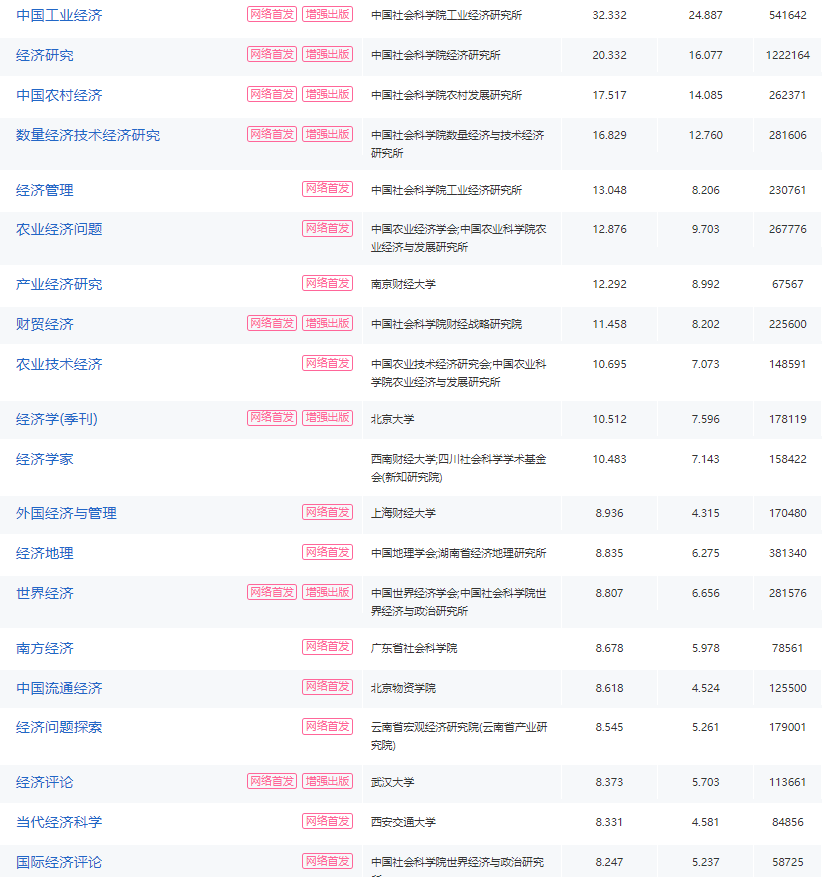
Task: Select the value 14.085 in 中国农村经济 row
Action: 706,95
